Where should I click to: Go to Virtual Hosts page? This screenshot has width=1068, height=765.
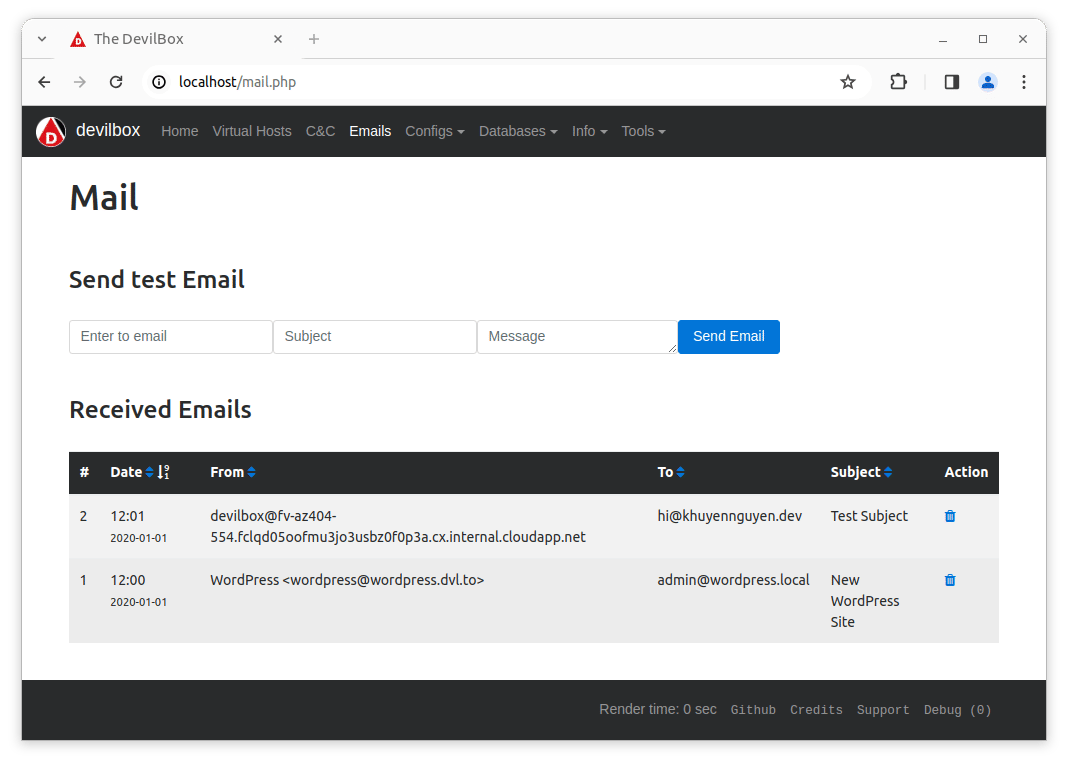pyautogui.click(x=252, y=131)
